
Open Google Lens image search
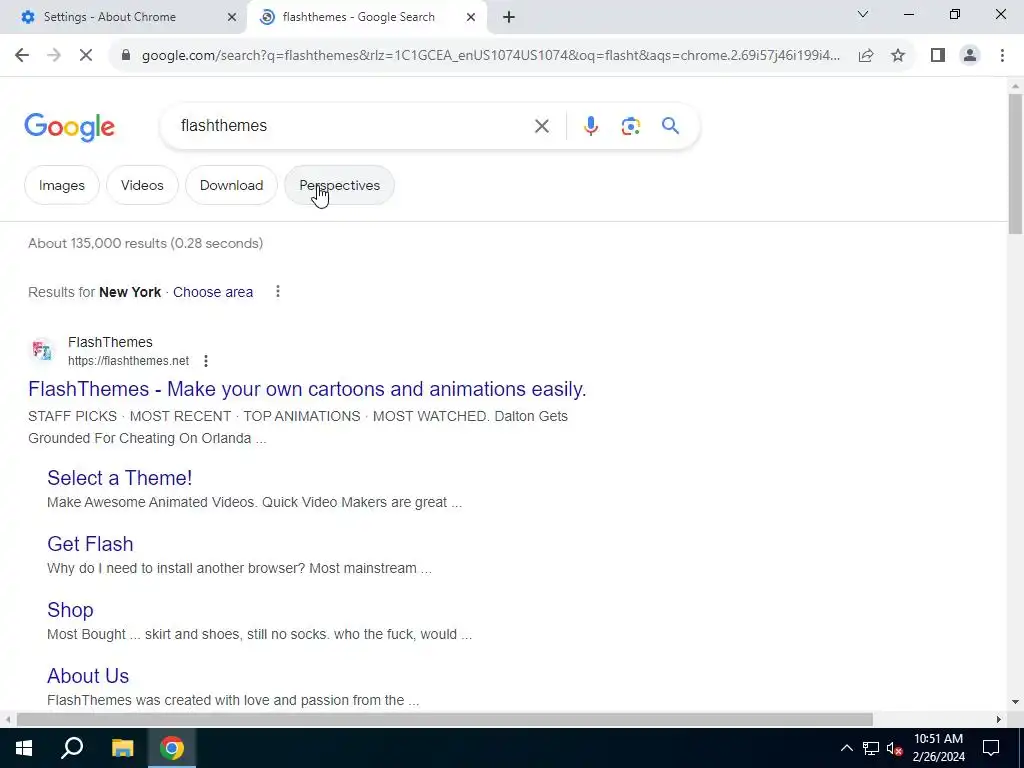click(630, 126)
